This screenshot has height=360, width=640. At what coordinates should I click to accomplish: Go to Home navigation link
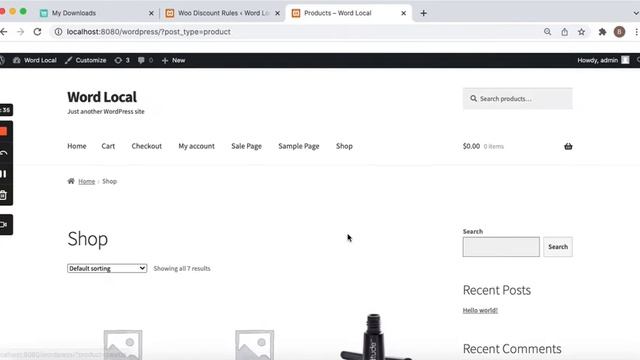point(77,146)
